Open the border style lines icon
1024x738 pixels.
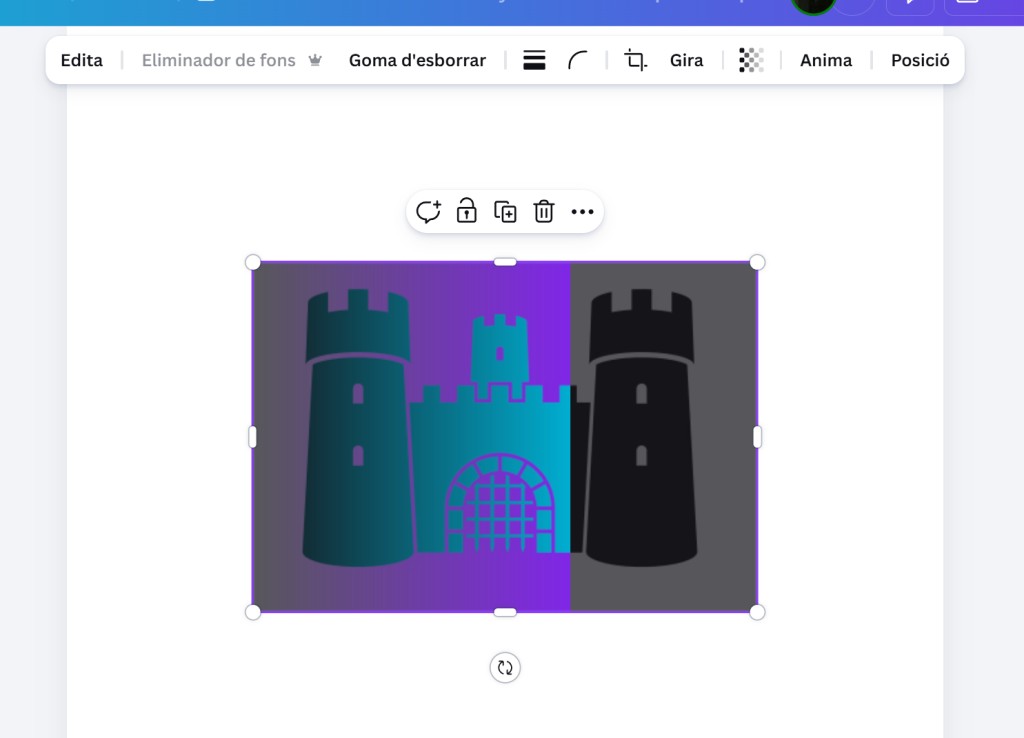point(534,61)
